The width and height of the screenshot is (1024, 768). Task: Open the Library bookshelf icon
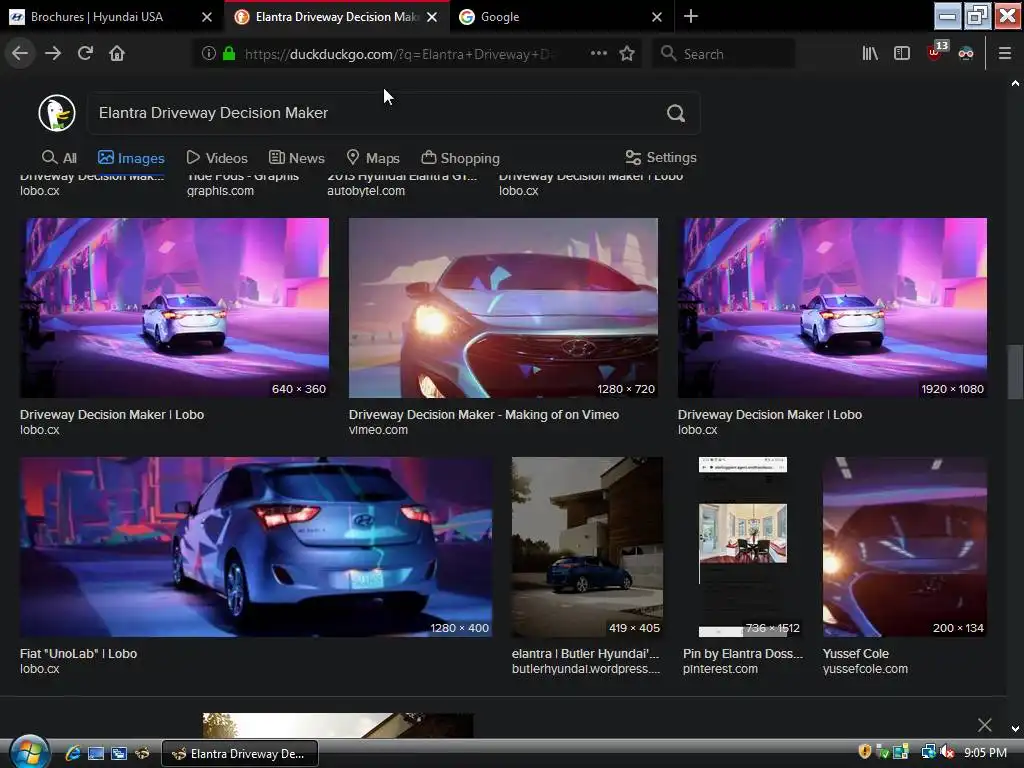[870, 54]
